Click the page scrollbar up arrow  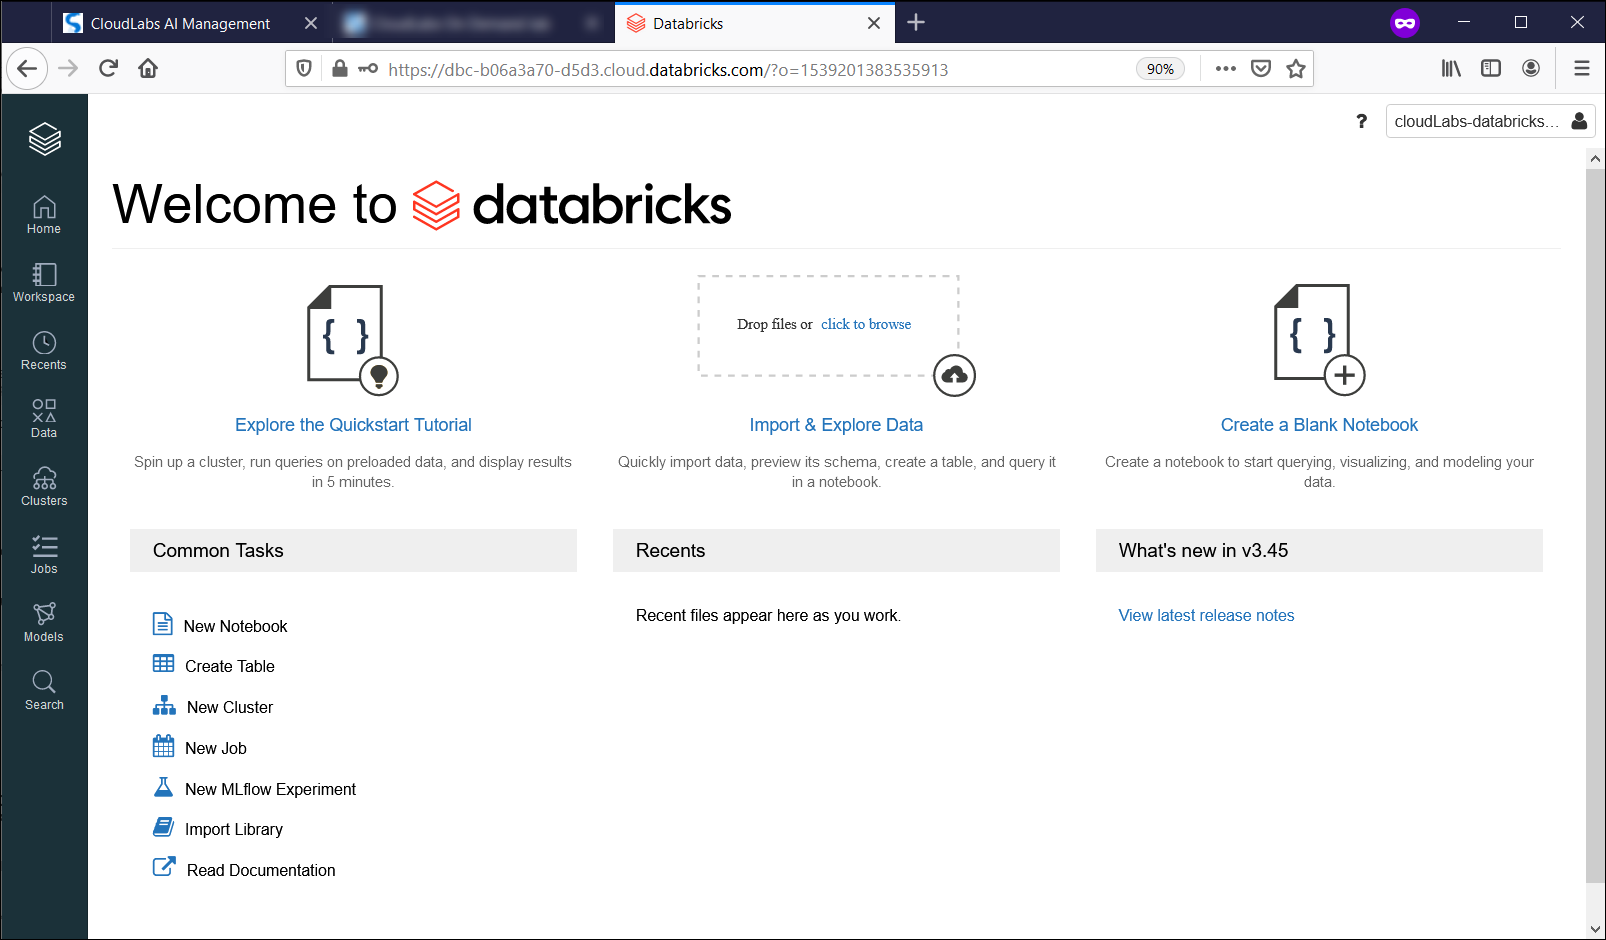point(1595,159)
